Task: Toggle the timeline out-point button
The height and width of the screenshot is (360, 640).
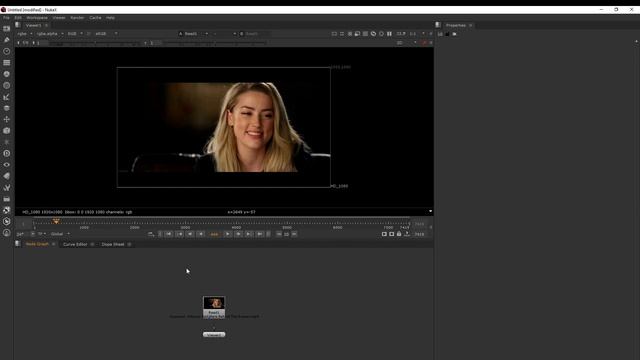Action: (268, 234)
